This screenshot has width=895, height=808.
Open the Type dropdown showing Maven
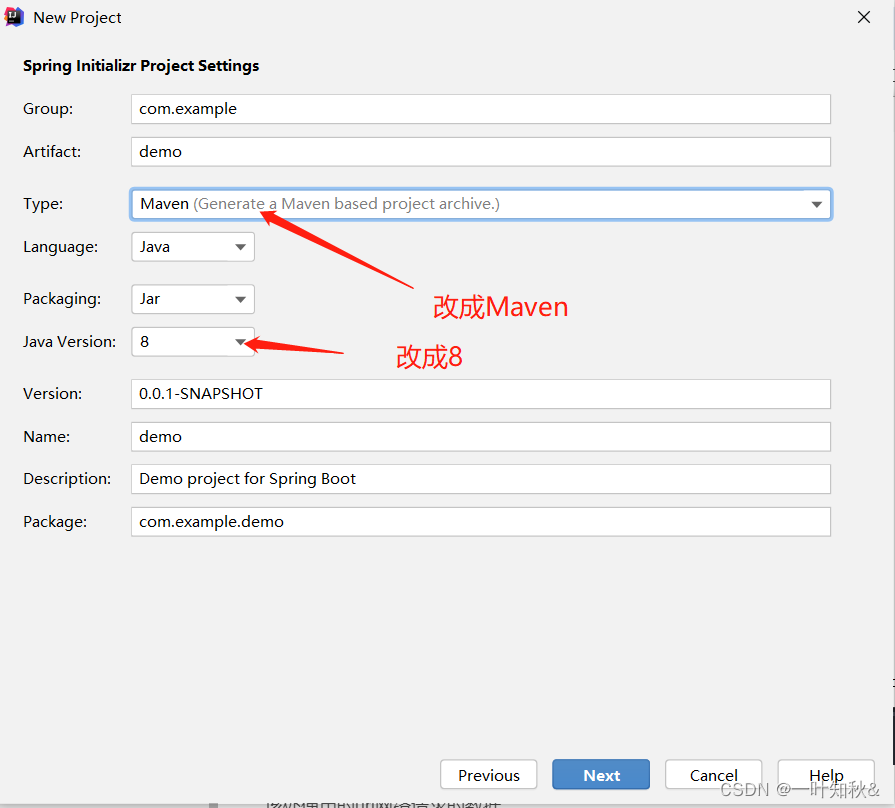coord(481,204)
